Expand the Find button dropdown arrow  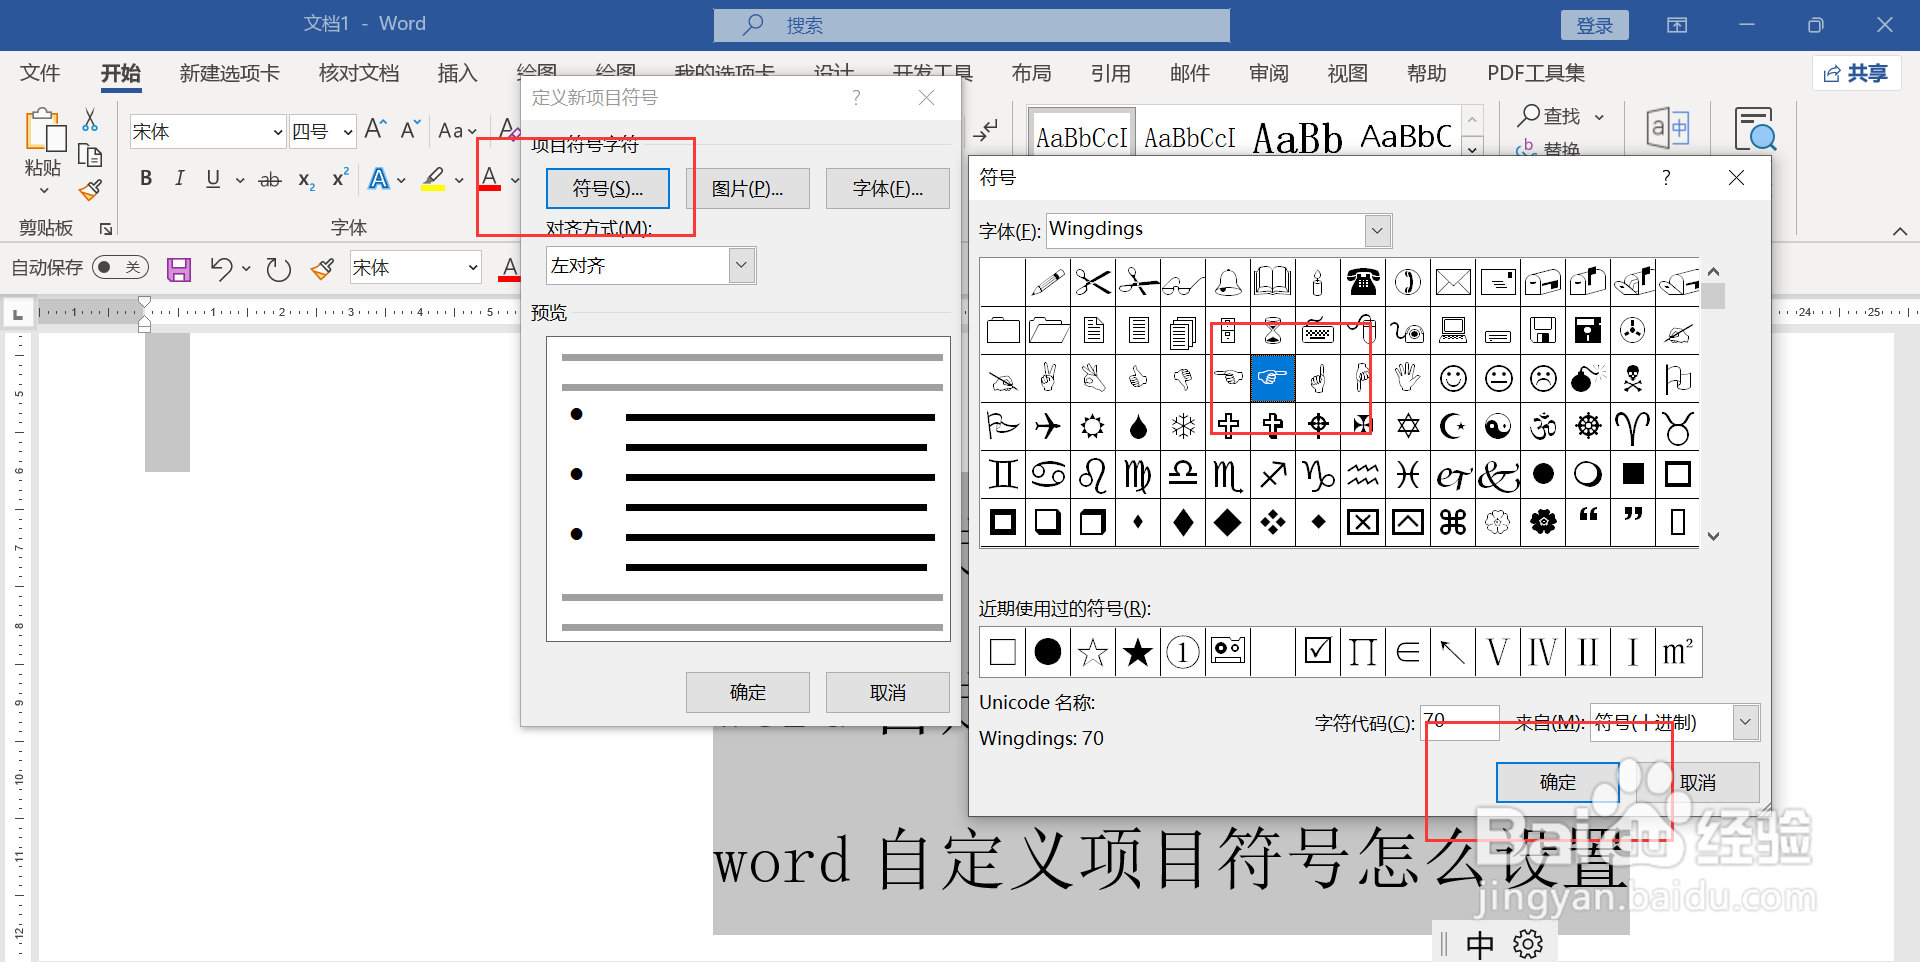[x=1599, y=118]
